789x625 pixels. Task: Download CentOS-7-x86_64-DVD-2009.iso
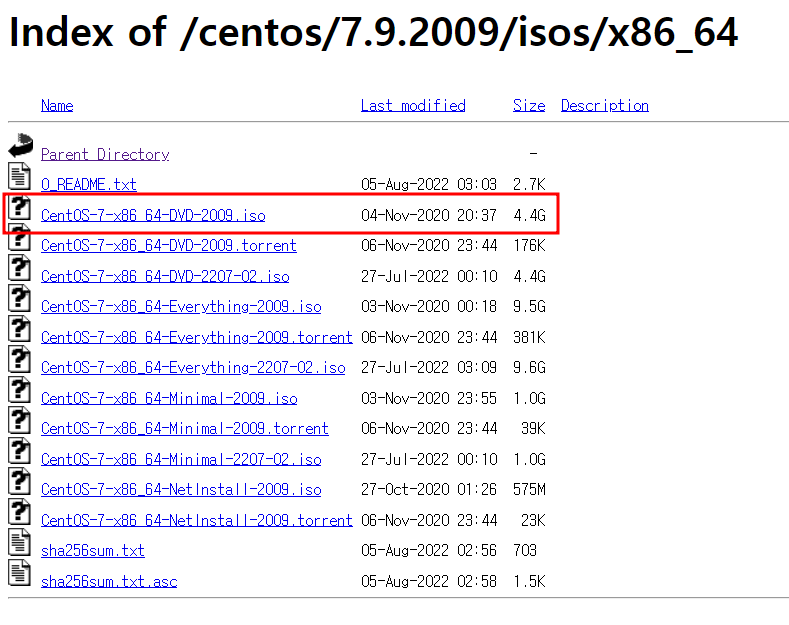tap(153, 215)
